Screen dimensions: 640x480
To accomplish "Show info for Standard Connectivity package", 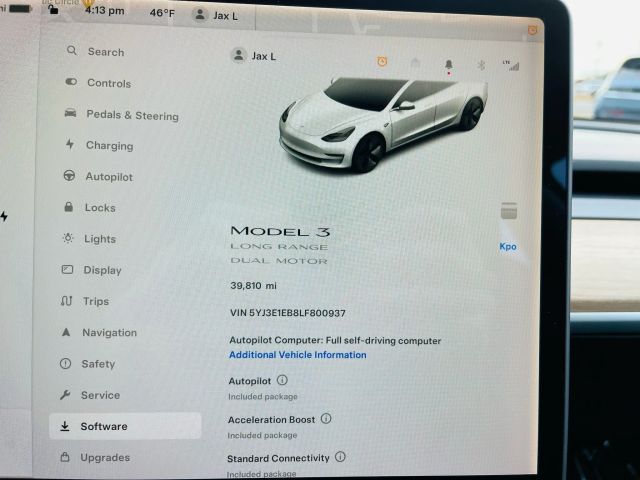I will pyautogui.click(x=340, y=457).
